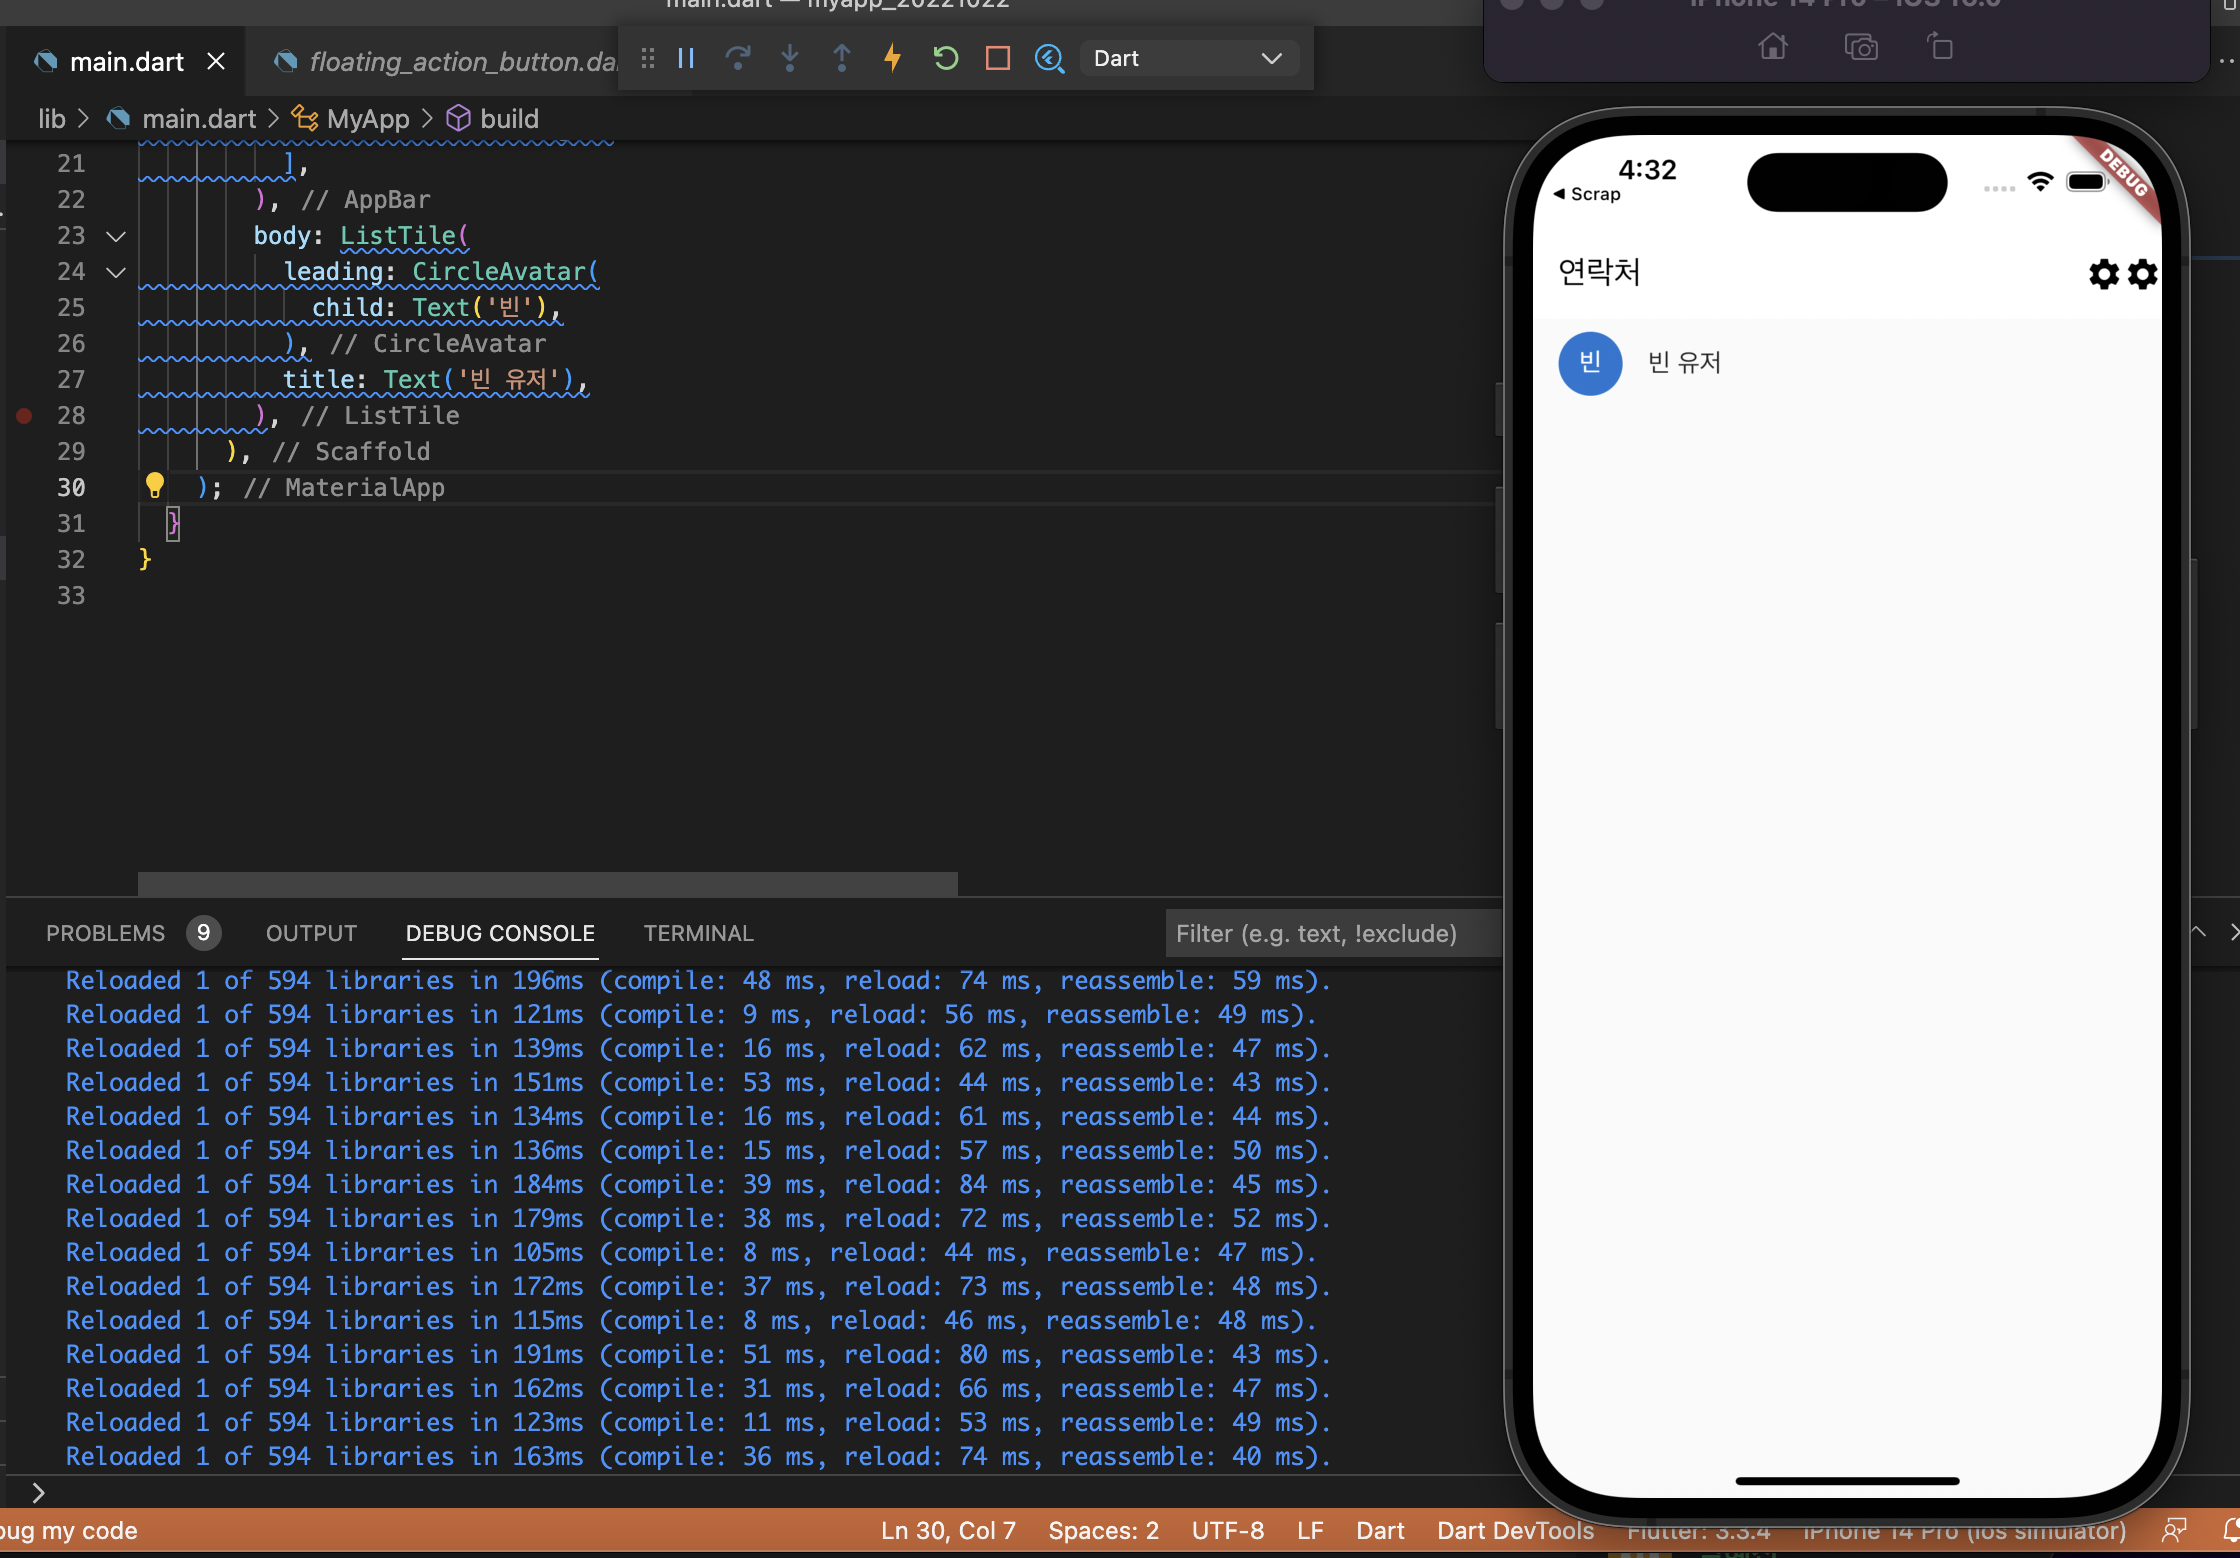Stop debugging with the red square
The image size is (2240, 1558).
pos(997,58)
